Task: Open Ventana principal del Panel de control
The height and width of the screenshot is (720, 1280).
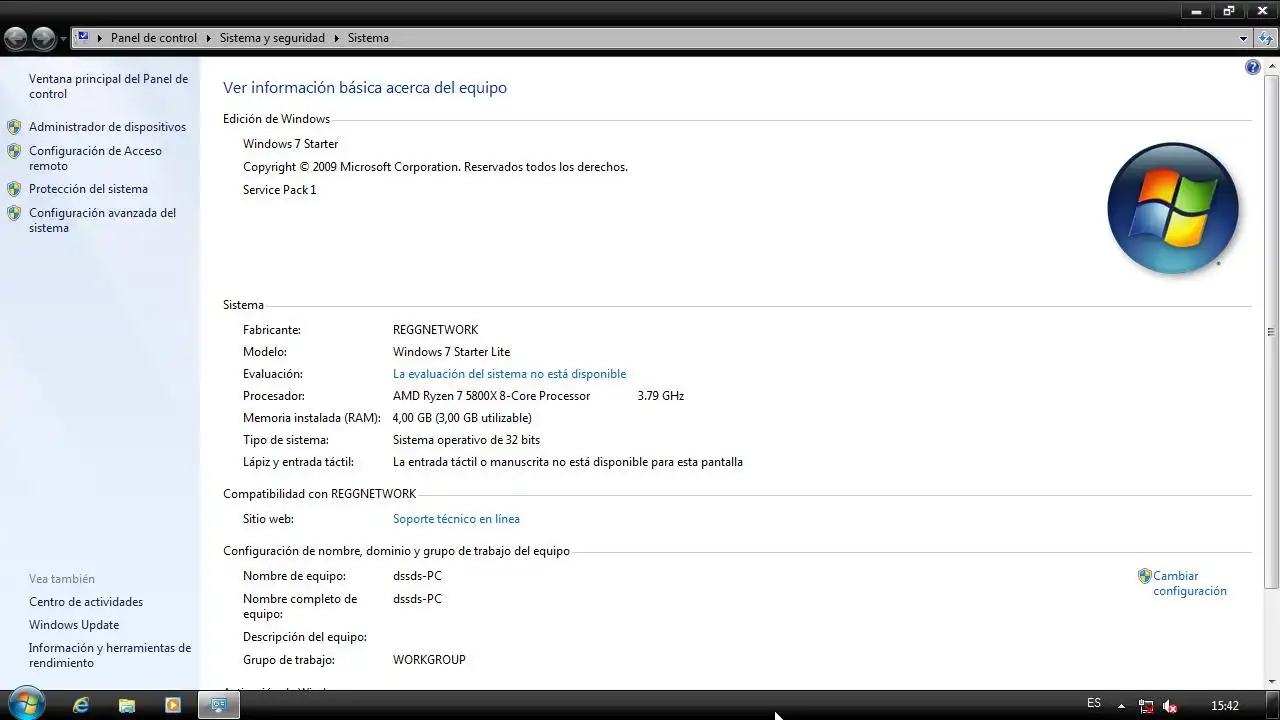Action: tap(108, 86)
